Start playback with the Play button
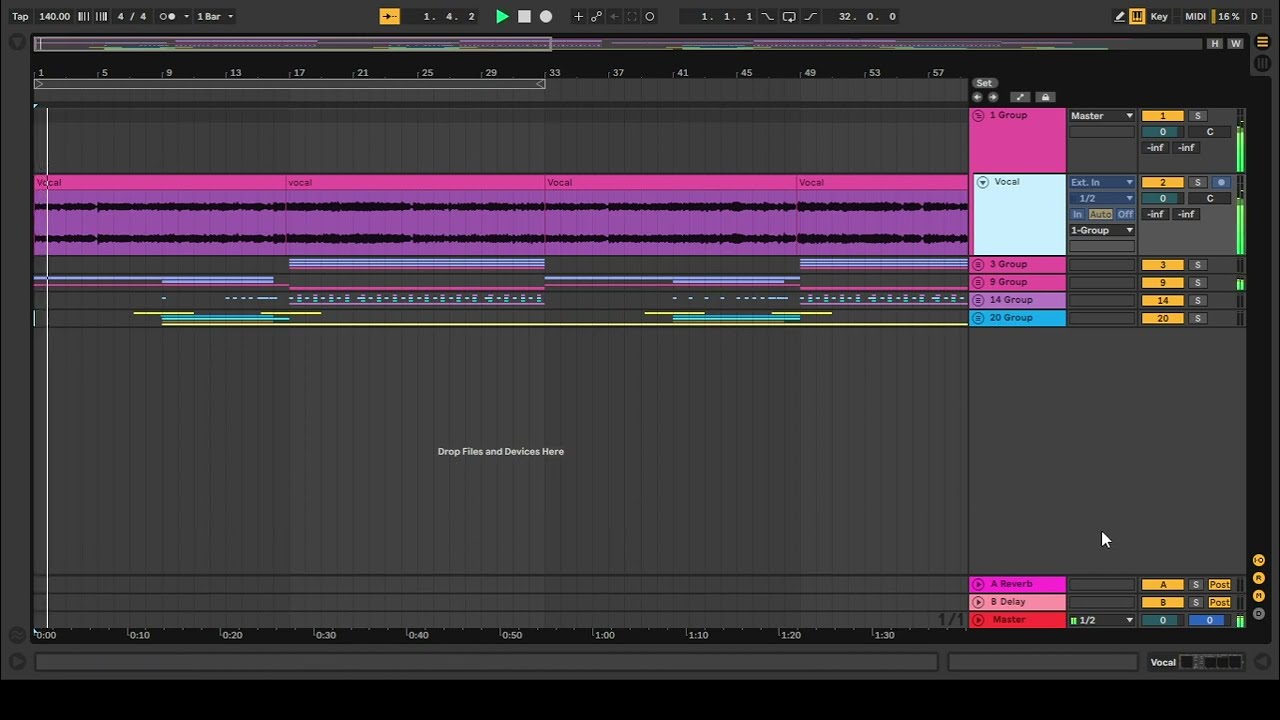 click(502, 16)
